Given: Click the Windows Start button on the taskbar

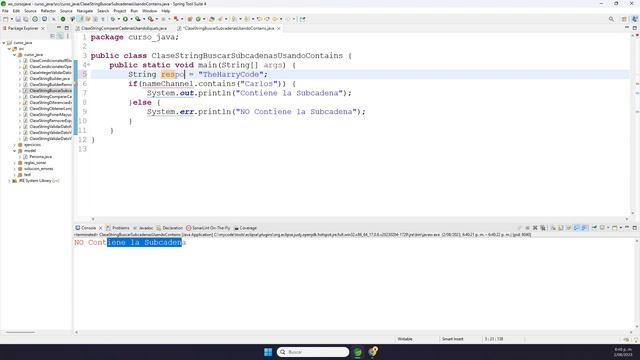Looking at the screenshot, I should (268, 352).
